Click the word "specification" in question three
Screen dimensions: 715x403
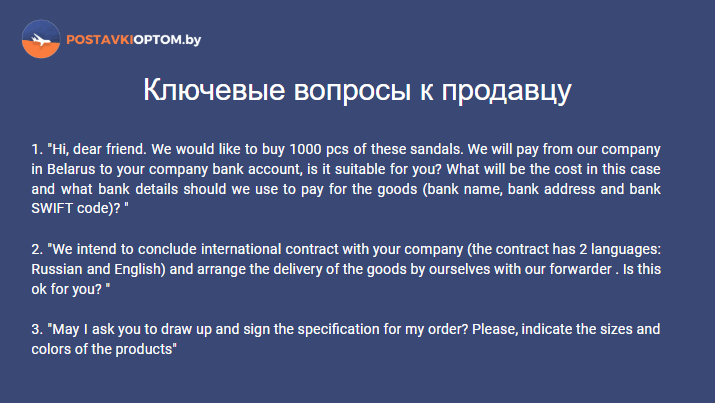[x=338, y=329]
